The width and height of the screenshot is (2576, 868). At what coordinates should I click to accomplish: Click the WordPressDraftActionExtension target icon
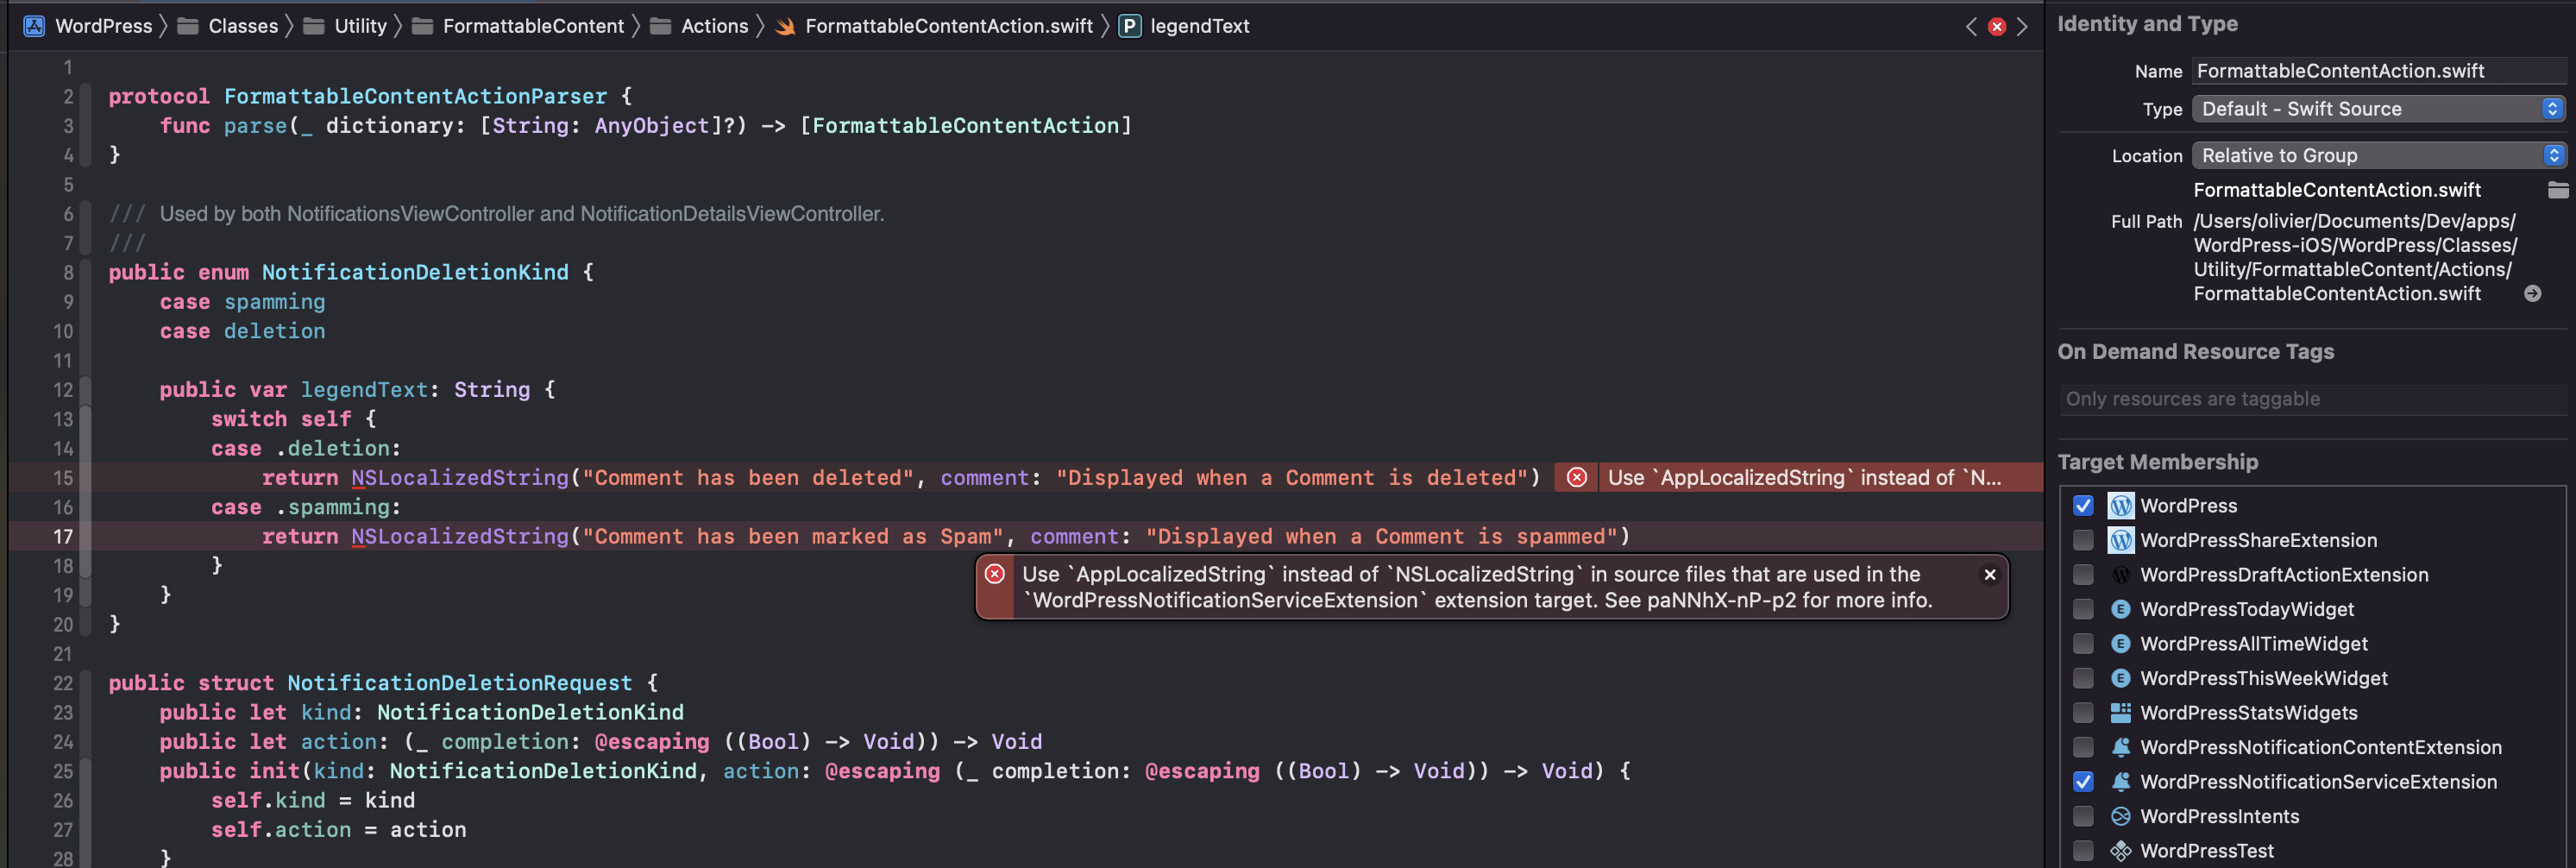coord(2121,575)
